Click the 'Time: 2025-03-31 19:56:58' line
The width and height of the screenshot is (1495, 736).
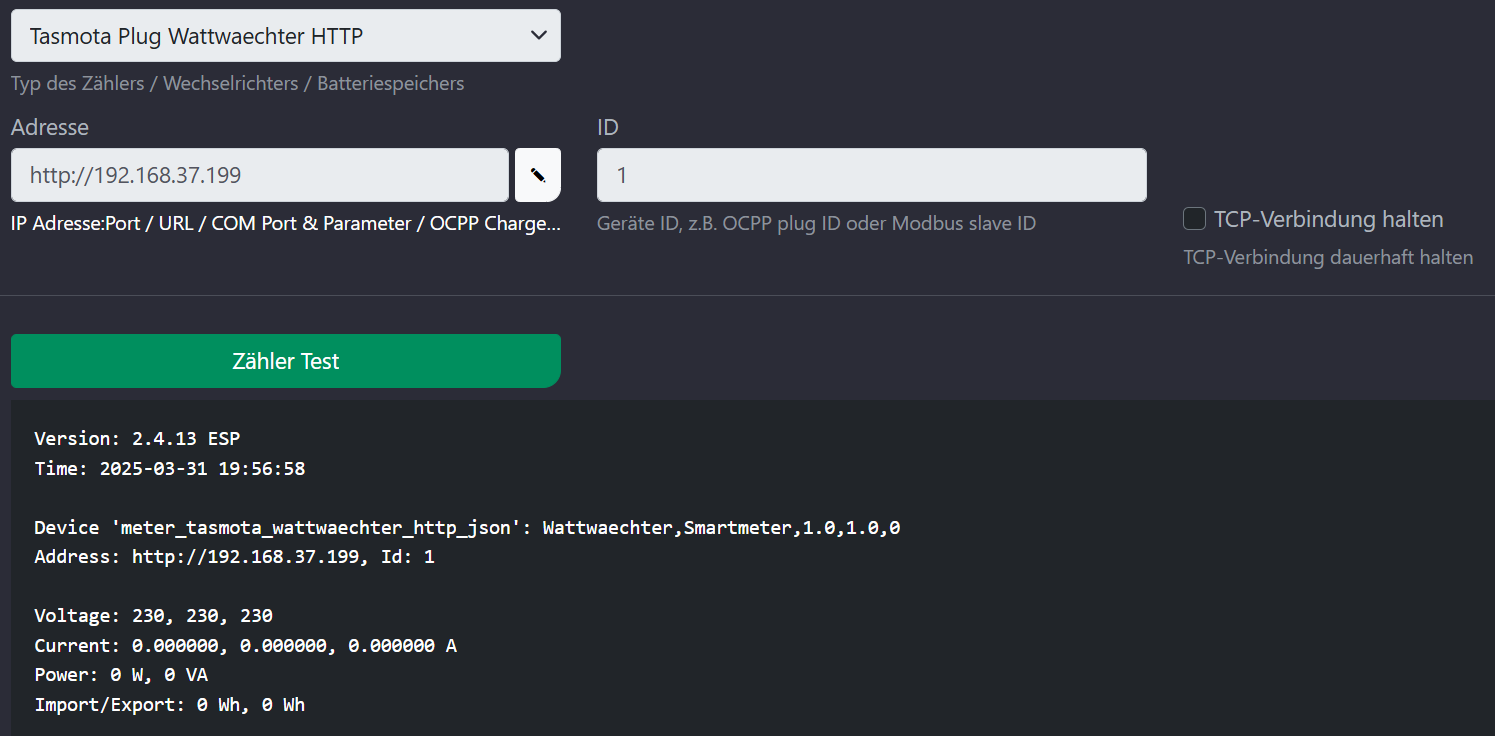170,468
